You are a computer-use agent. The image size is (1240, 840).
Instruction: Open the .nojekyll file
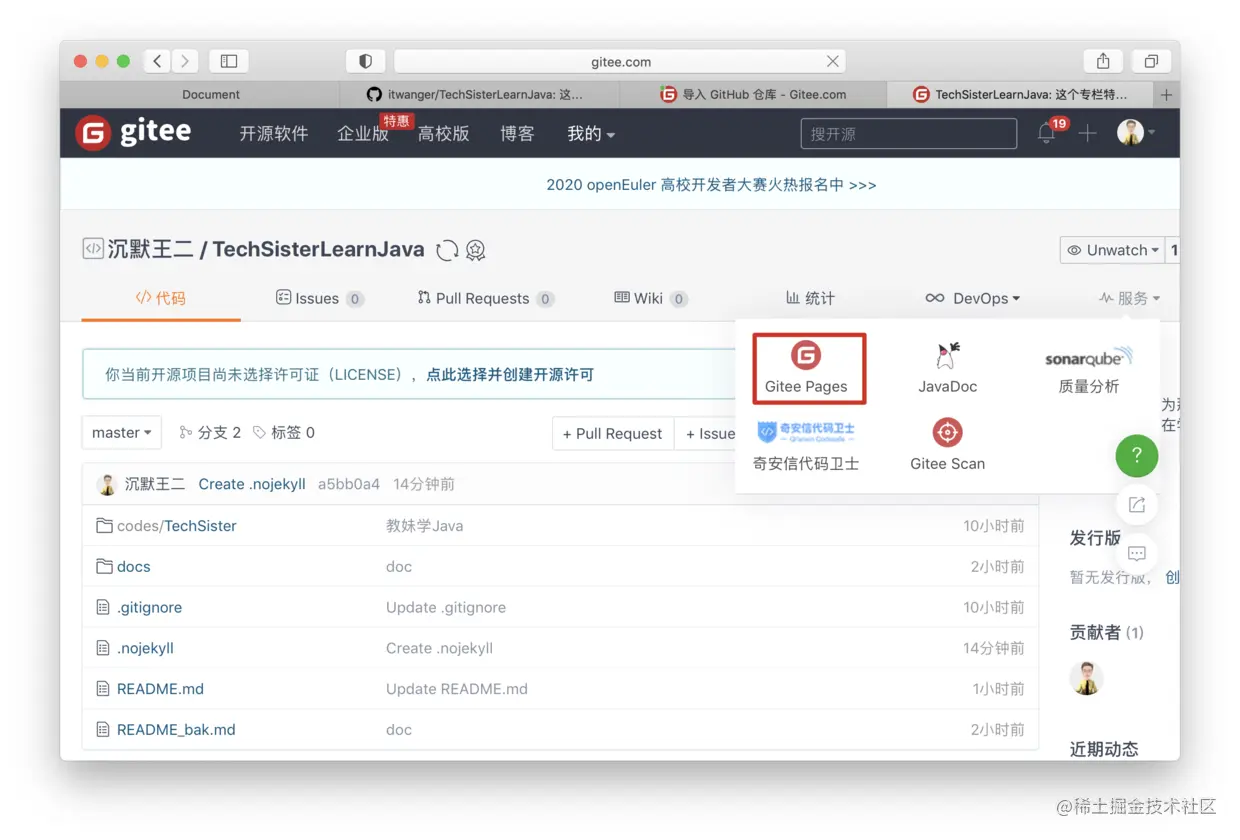[x=145, y=648]
